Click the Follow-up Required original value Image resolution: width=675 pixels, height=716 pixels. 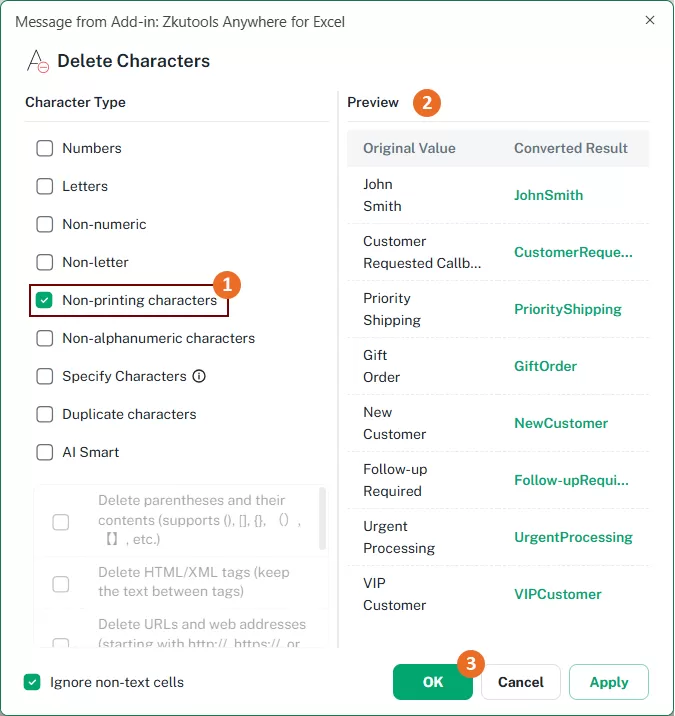395,480
